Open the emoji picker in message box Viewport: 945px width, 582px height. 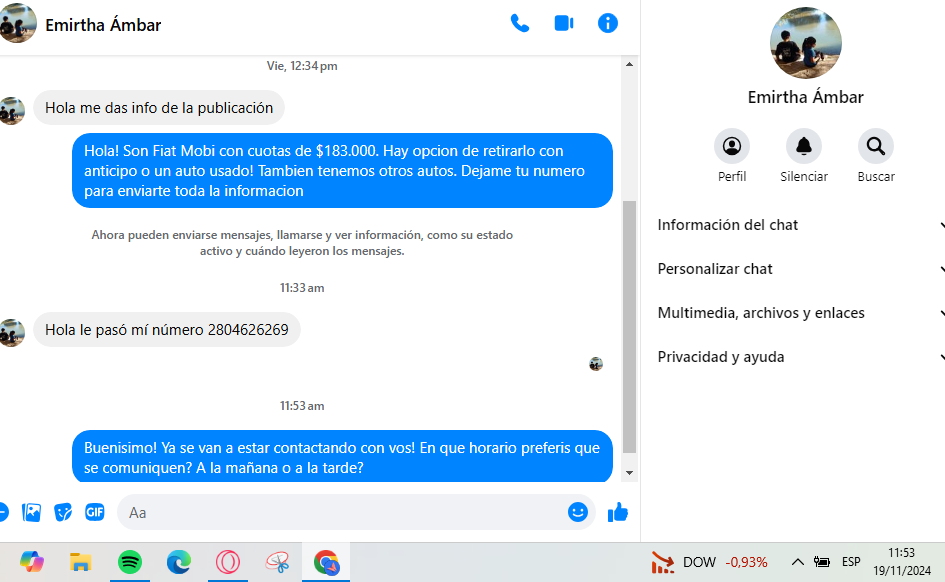coord(578,512)
